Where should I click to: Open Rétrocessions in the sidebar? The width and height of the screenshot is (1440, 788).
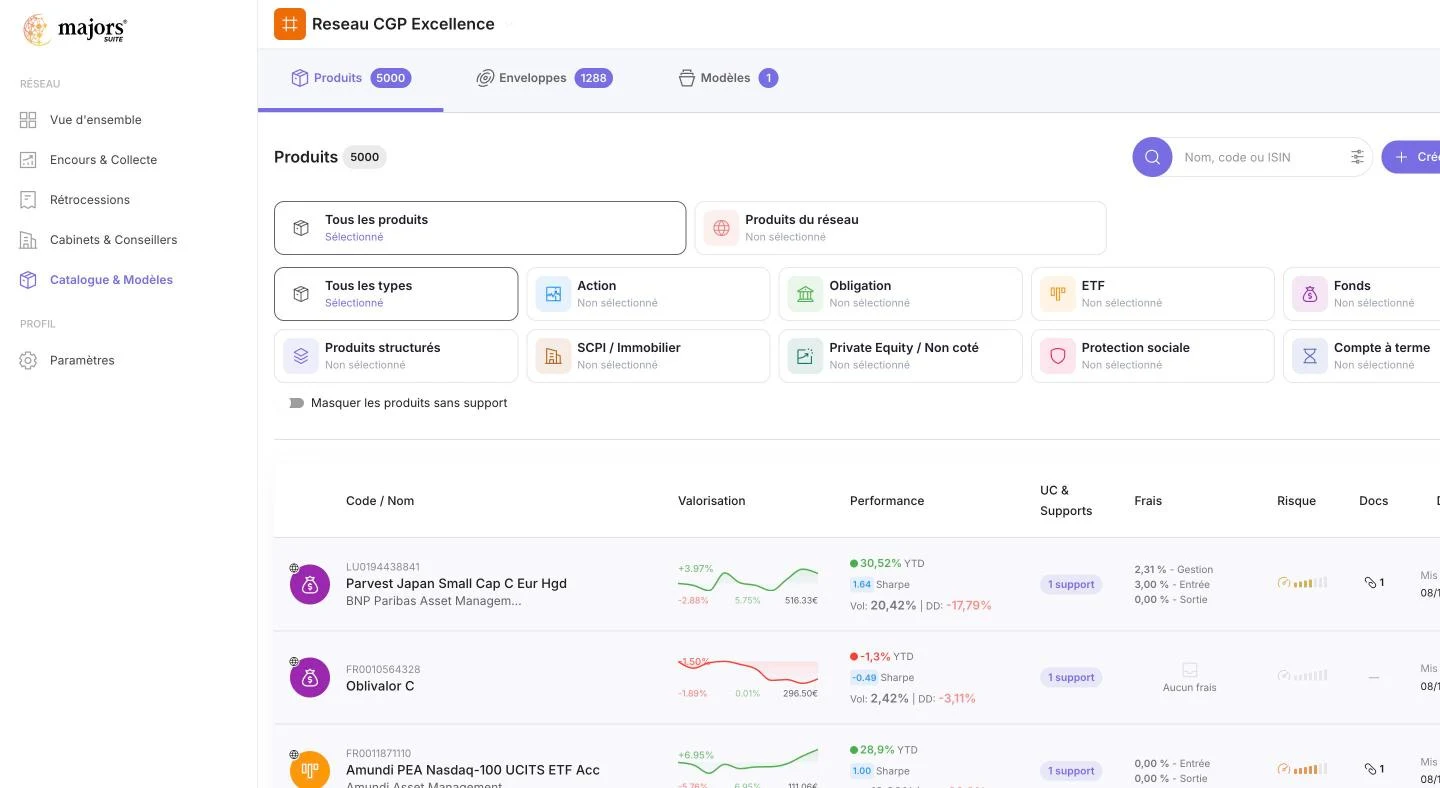coord(90,200)
